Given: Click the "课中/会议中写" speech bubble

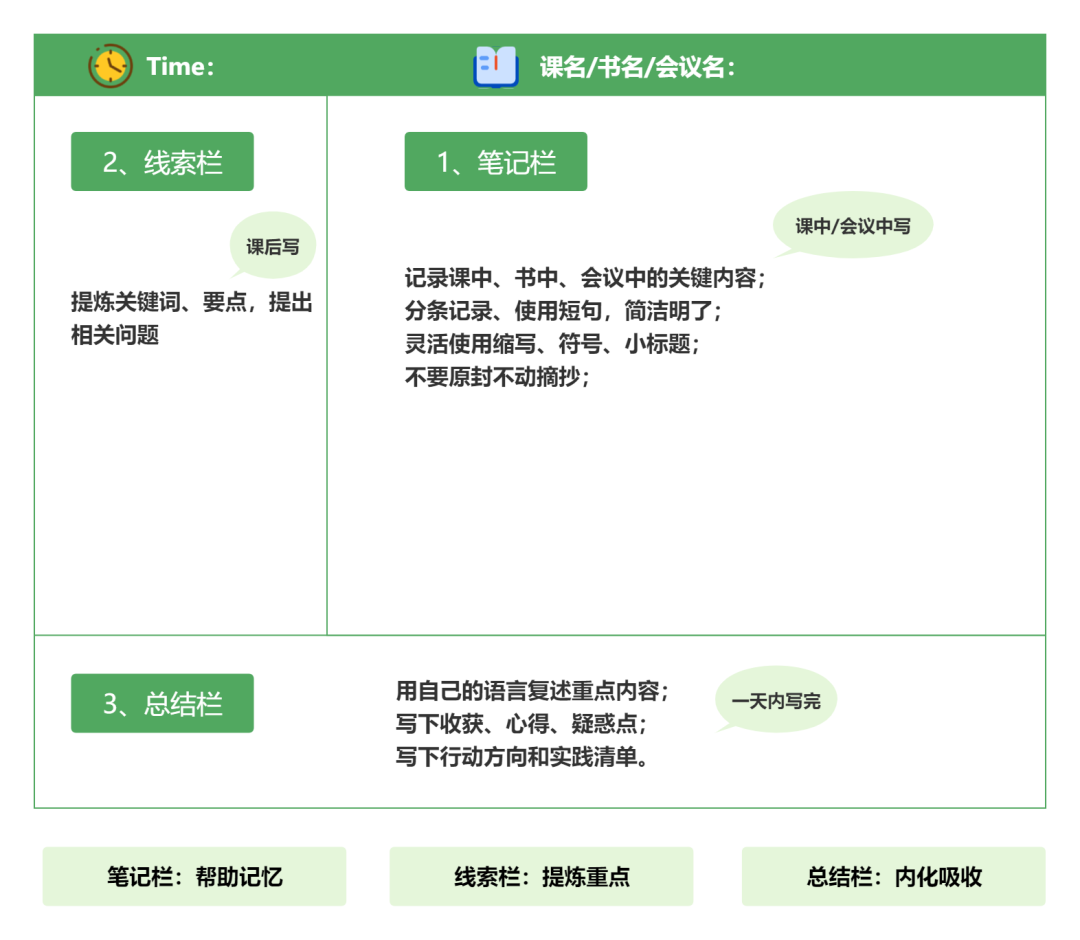Looking at the screenshot, I should point(853,226).
